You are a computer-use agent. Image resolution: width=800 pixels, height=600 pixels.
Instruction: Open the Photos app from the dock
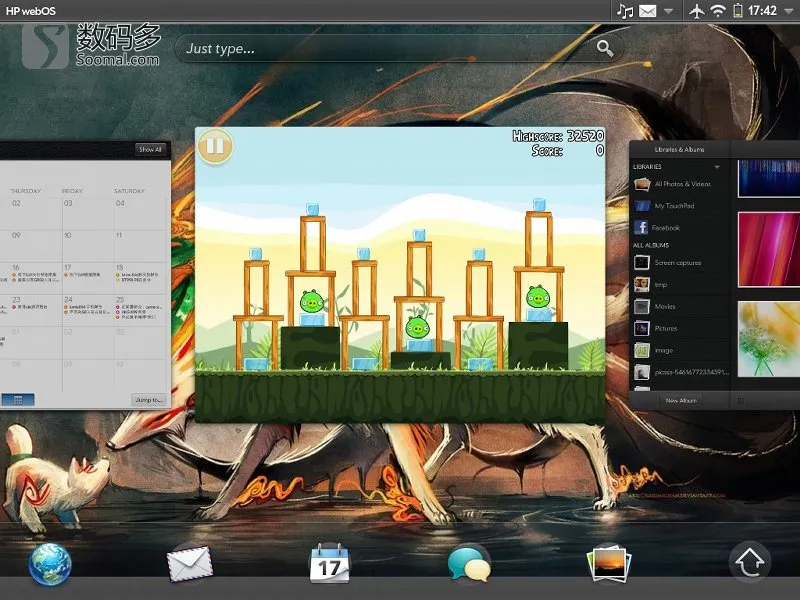609,564
